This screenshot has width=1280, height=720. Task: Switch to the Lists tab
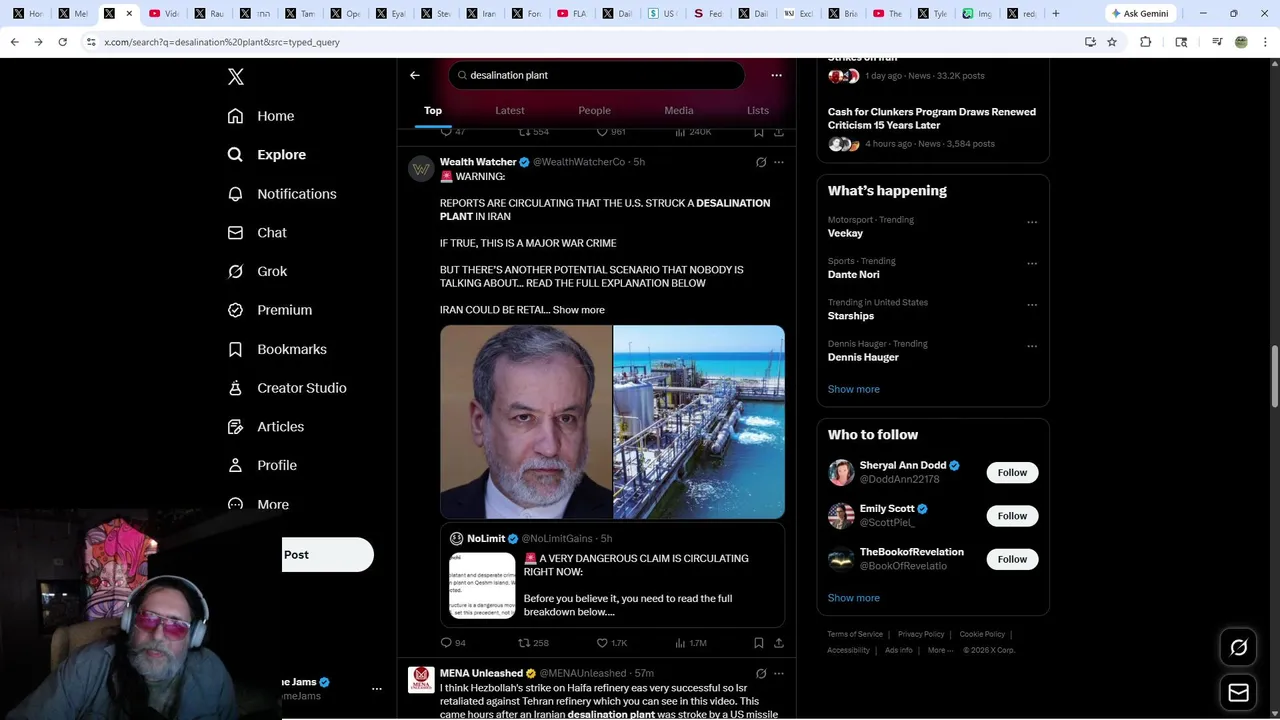(758, 111)
